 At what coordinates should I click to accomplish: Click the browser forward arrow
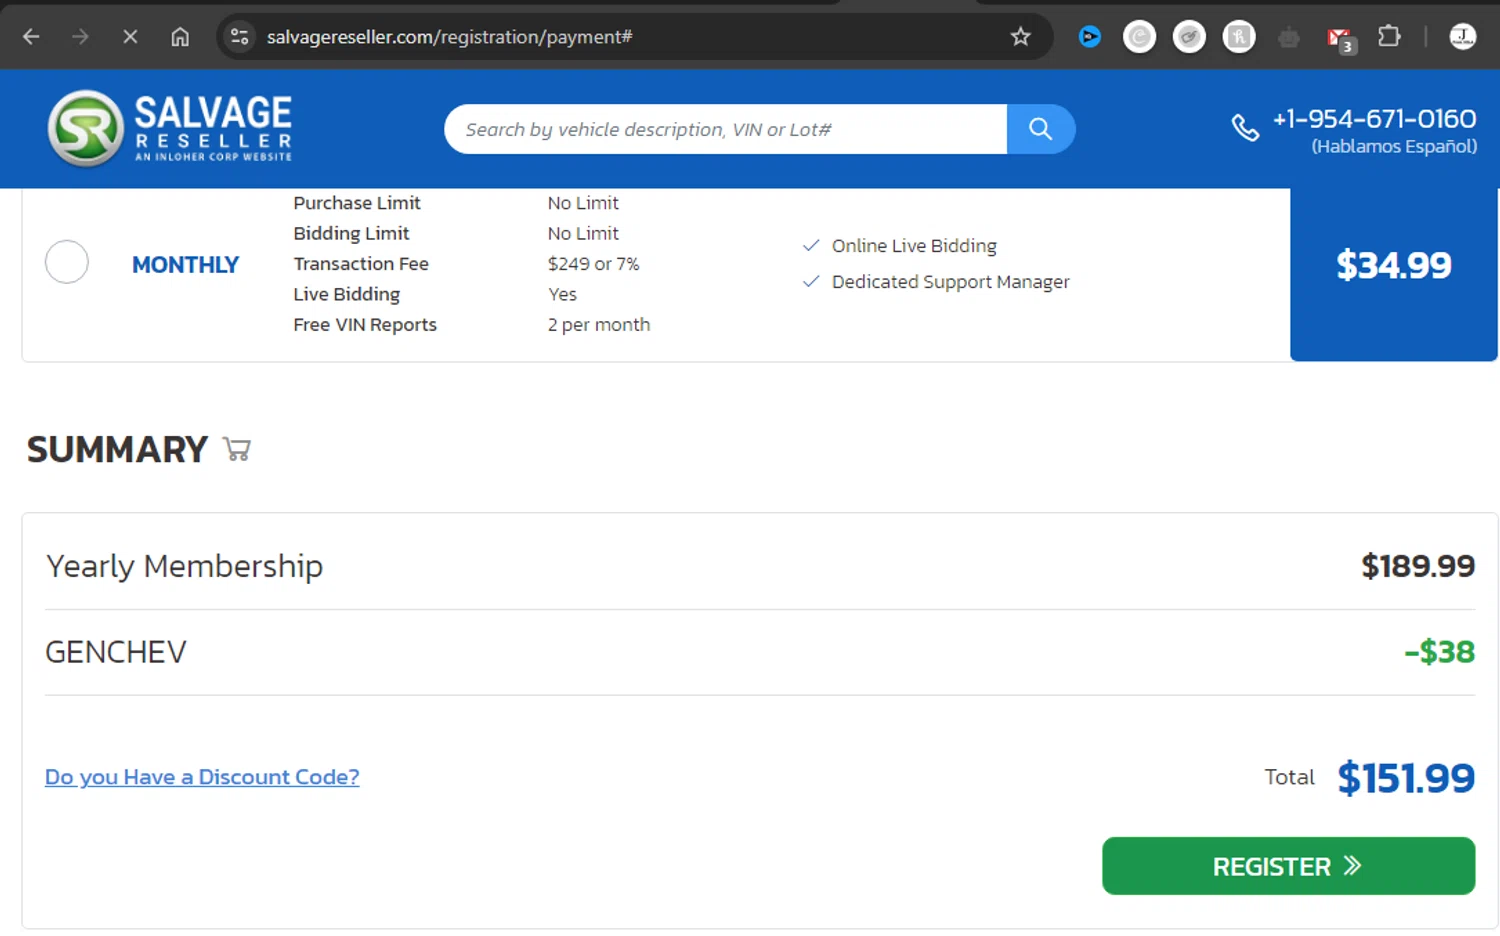pos(80,37)
